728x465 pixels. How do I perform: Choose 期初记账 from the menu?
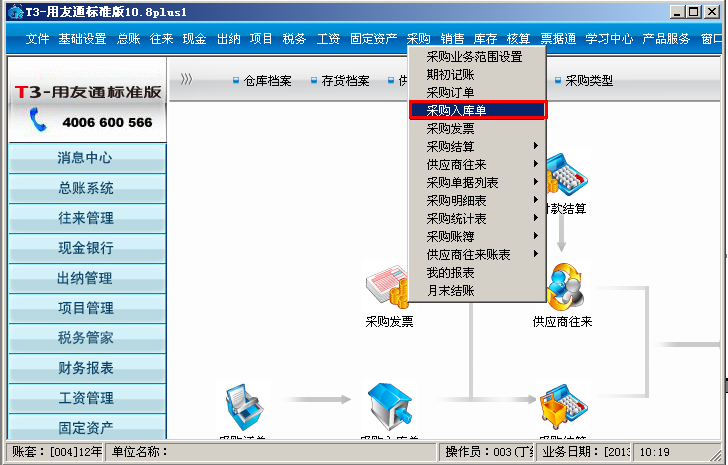coord(477,74)
